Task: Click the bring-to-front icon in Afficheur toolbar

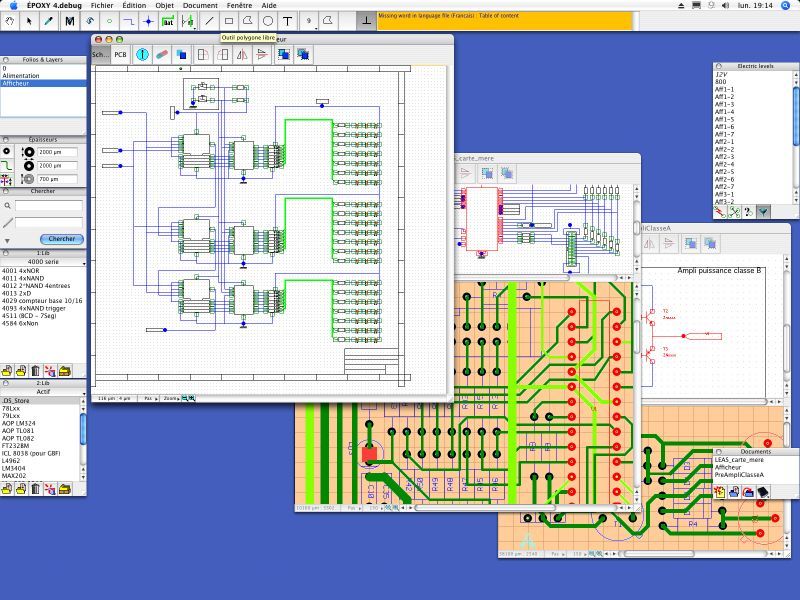Action: pos(284,55)
